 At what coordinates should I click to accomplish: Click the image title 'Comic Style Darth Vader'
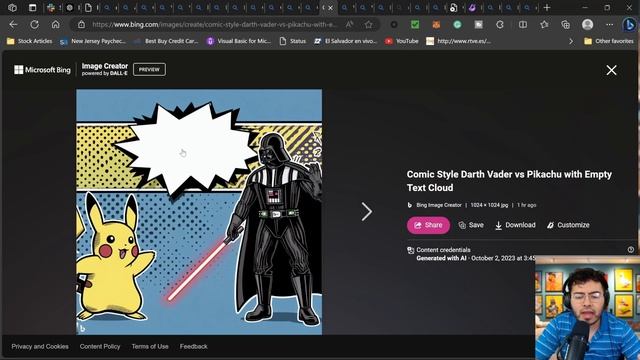(509, 181)
